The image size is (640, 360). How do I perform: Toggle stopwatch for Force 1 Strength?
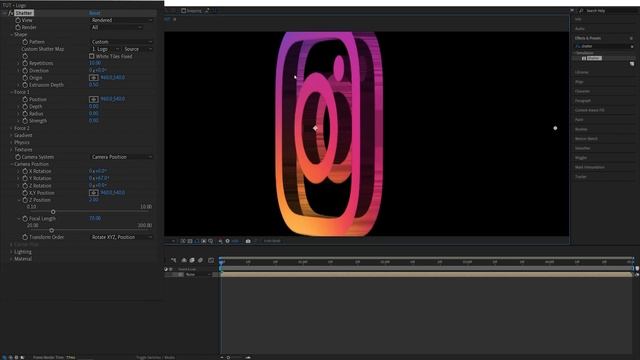coord(25,121)
